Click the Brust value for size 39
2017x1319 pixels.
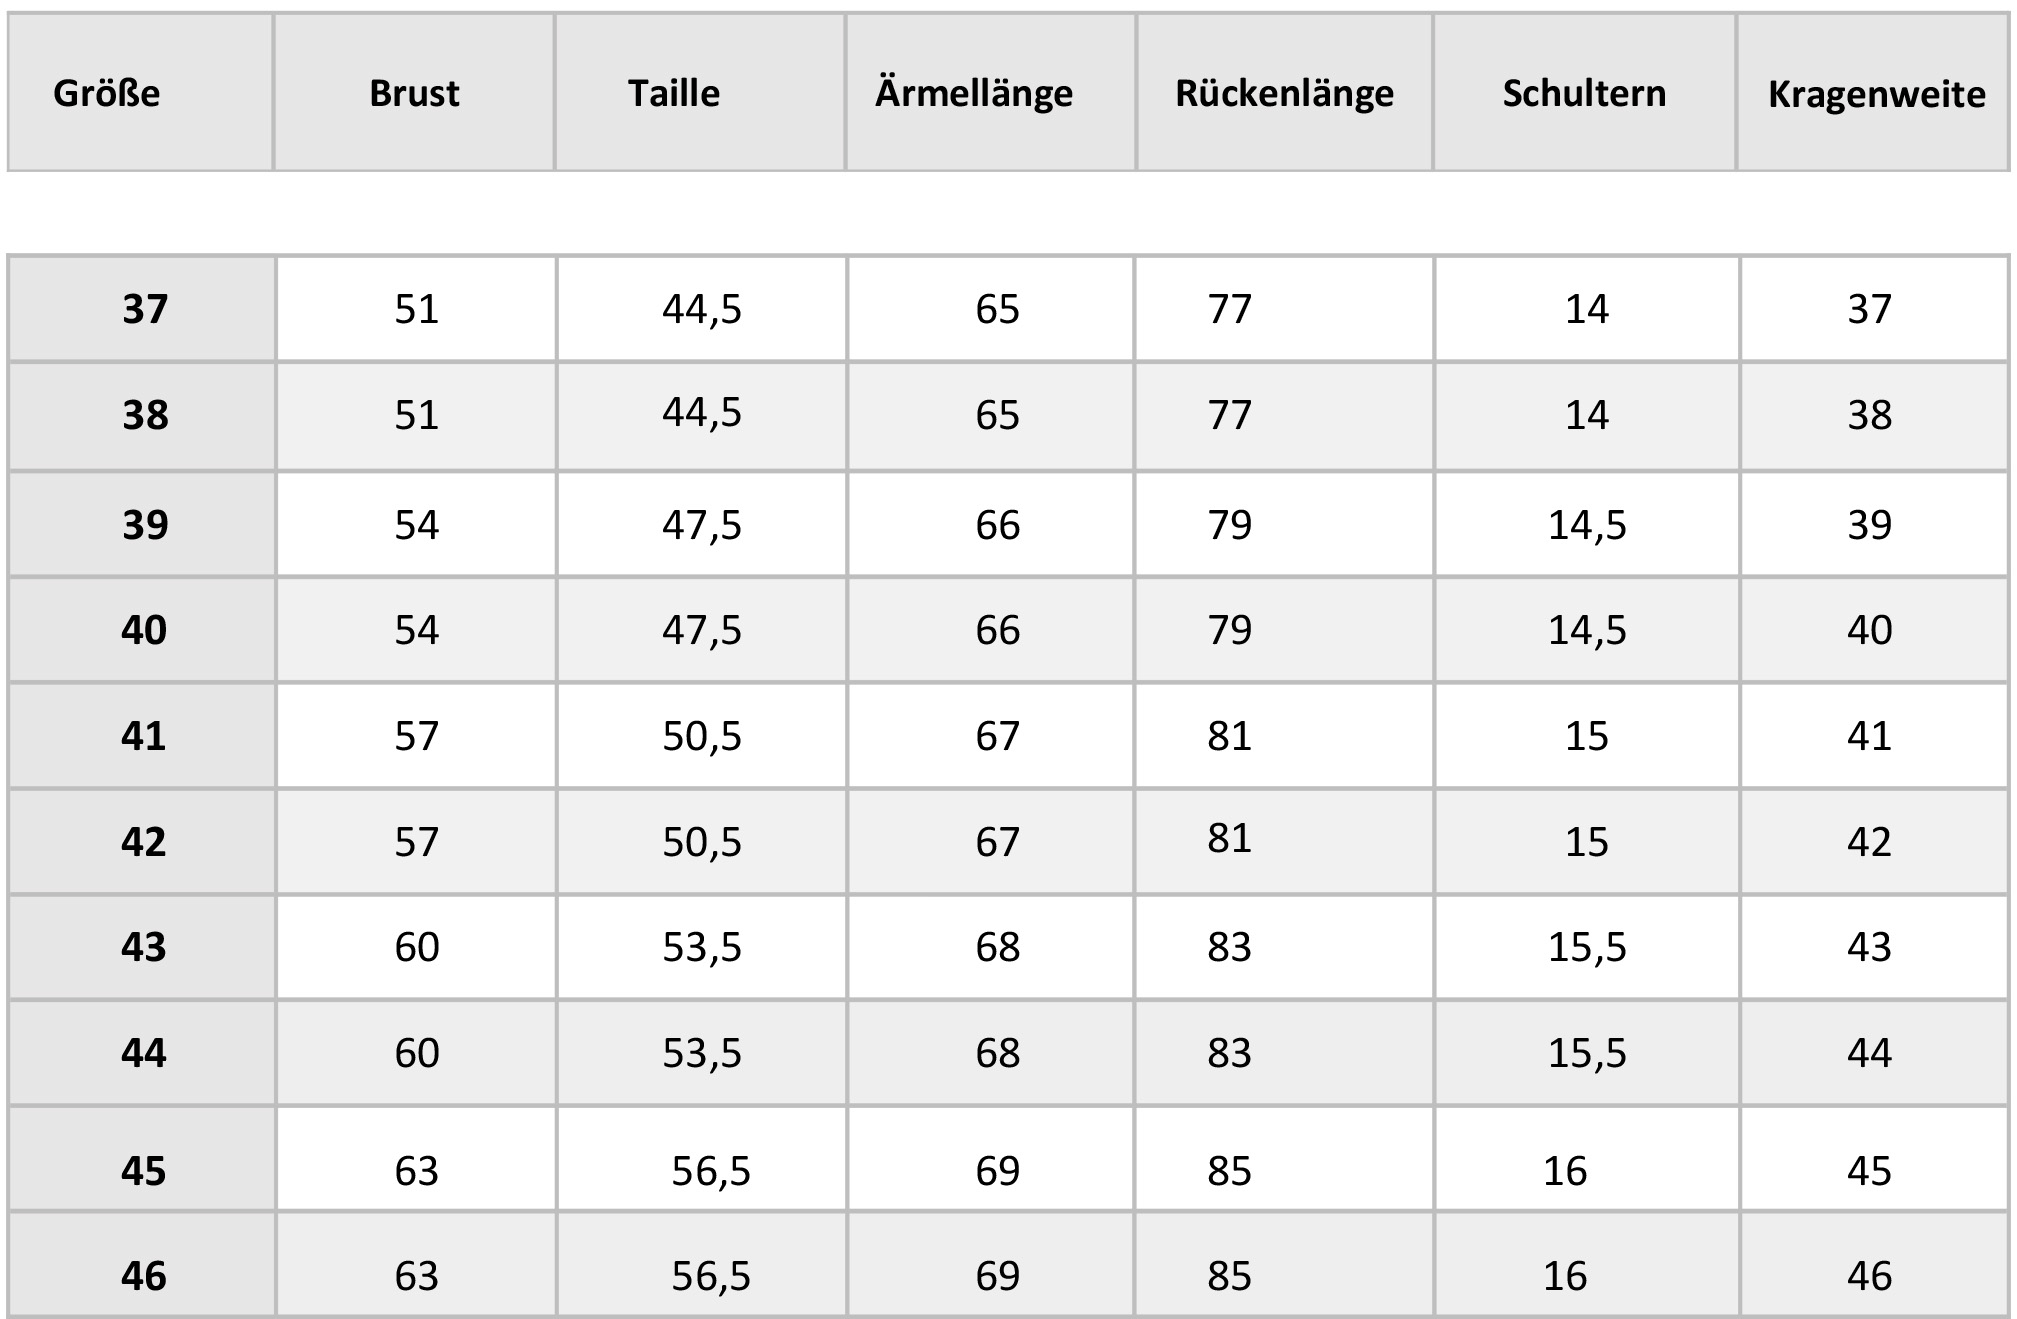(x=417, y=525)
